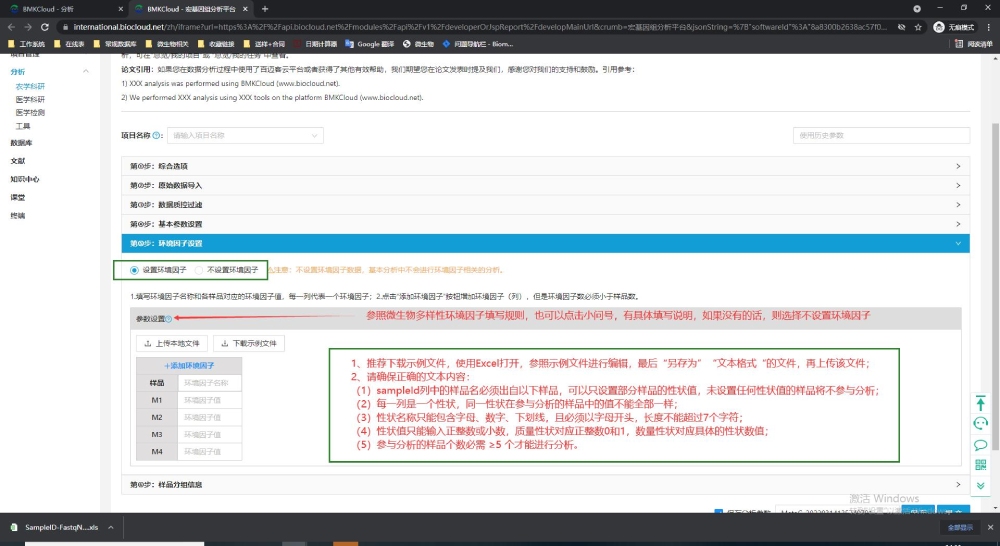Collapse floating sidebar with double-chevron icon
The height and width of the screenshot is (546, 1000).
coord(981,485)
